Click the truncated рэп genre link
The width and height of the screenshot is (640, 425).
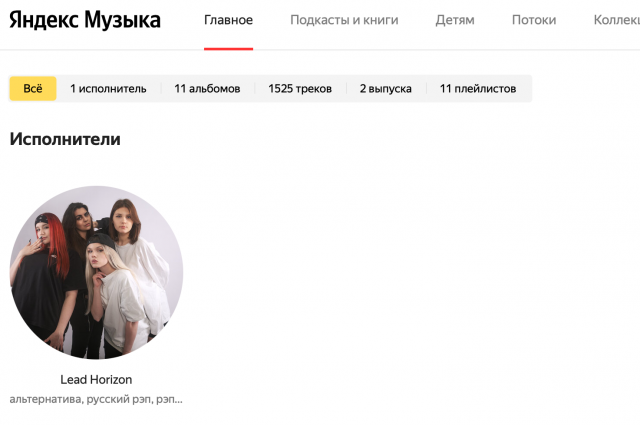tap(169, 399)
